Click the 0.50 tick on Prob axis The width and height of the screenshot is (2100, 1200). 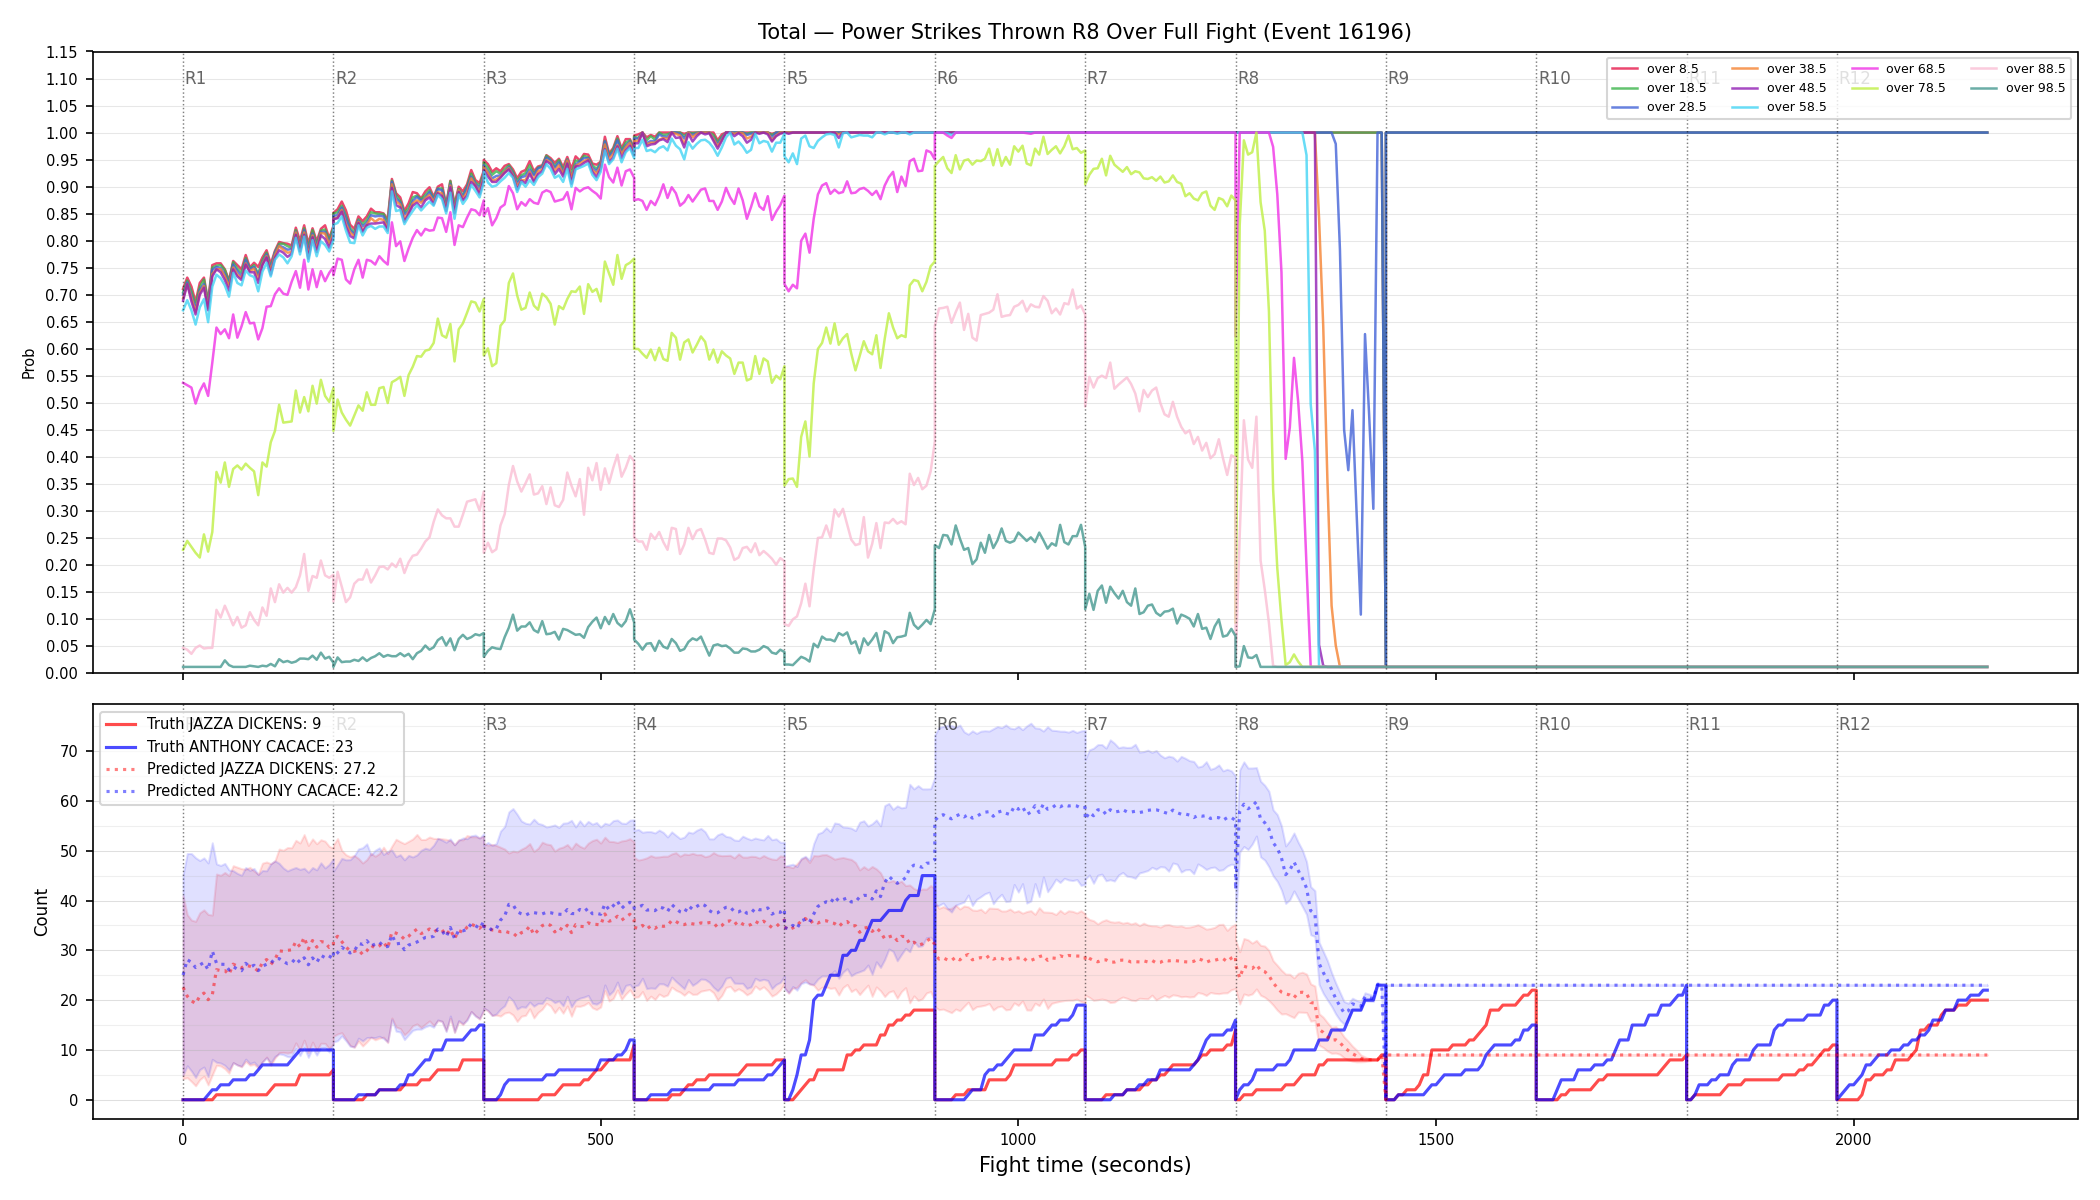[62, 403]
